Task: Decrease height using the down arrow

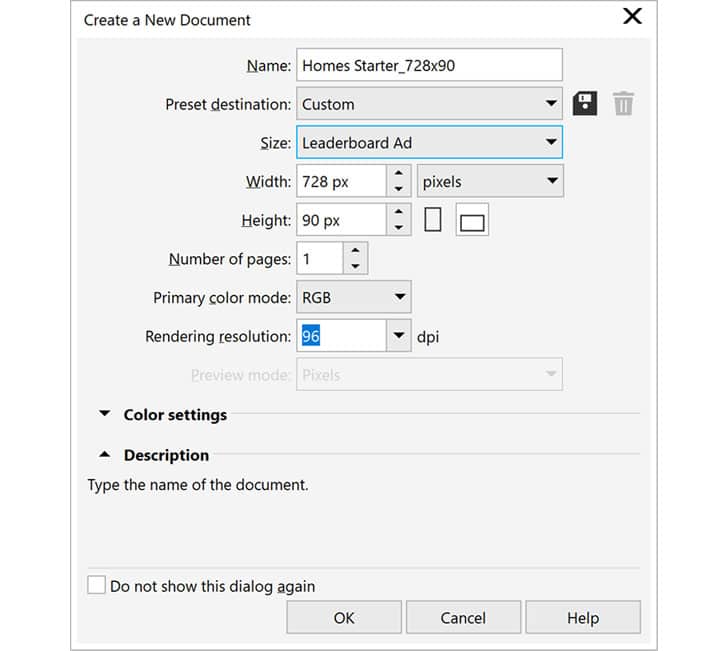Action: [399, 227]
